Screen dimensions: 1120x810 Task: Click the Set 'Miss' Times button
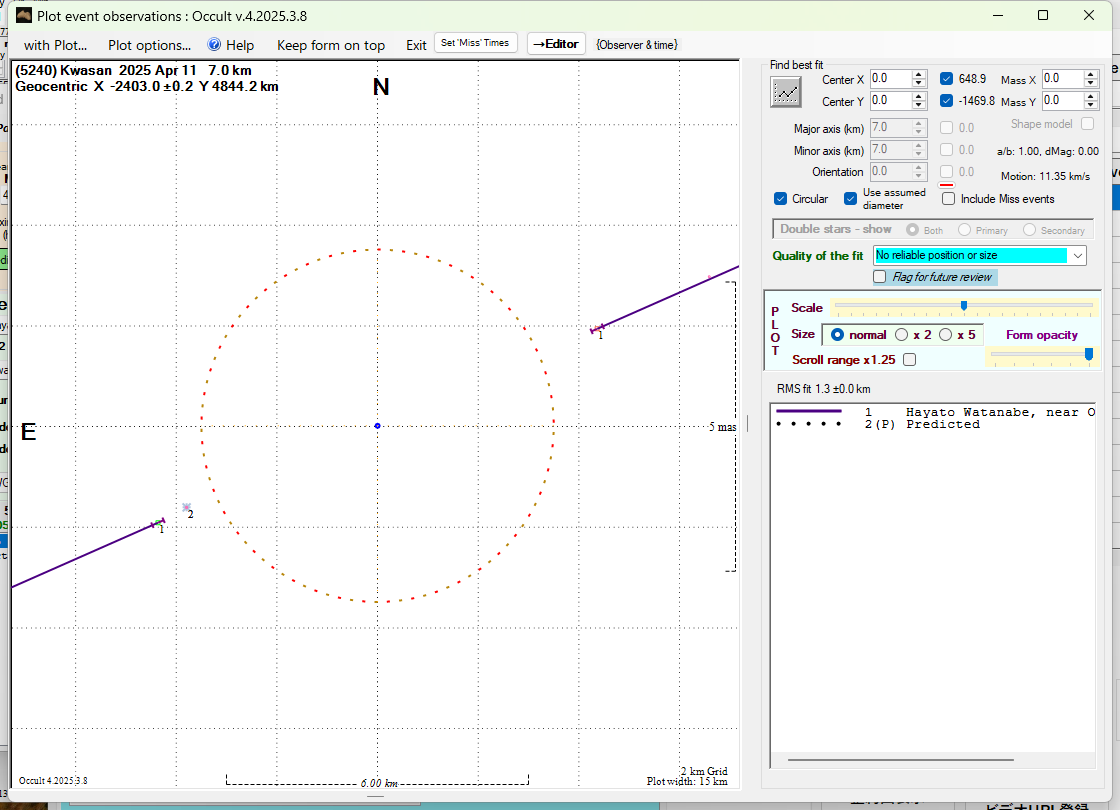coord(476,43)
